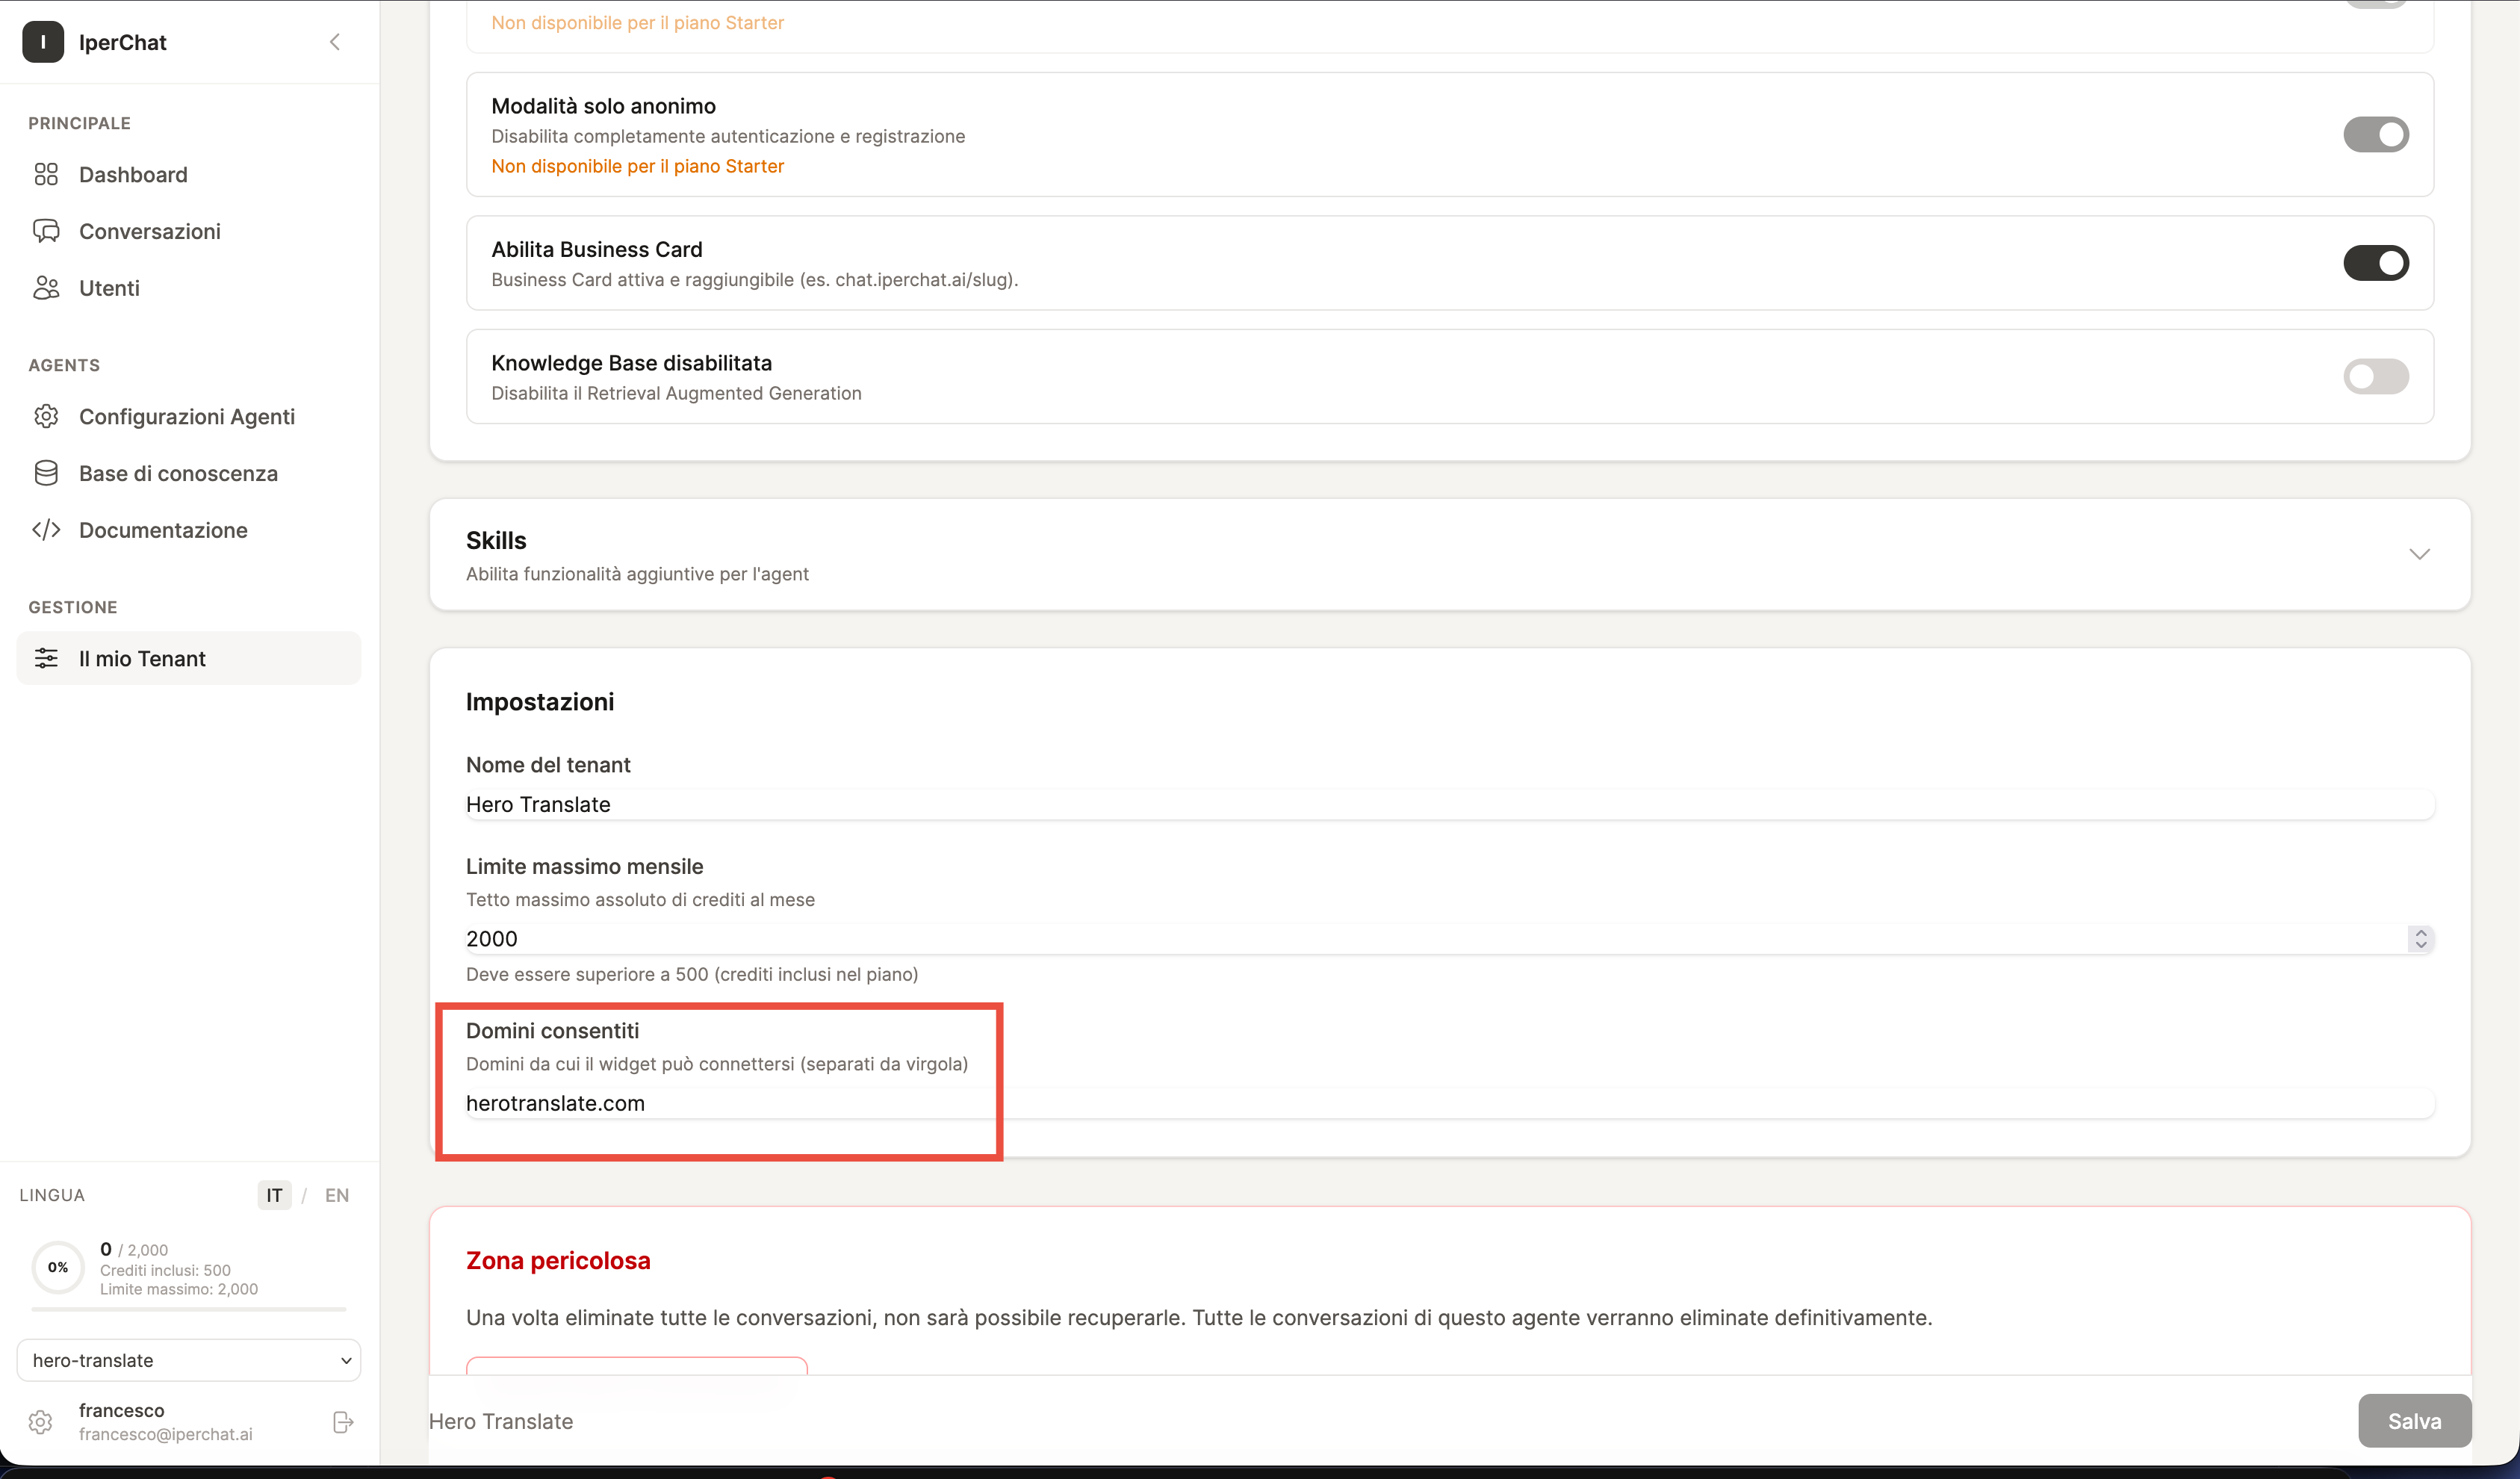Open the hero-translate tenant dropdown
Viewport: 2520px width, 1479px height.
pyautogui.click(x=188, y=1360)
